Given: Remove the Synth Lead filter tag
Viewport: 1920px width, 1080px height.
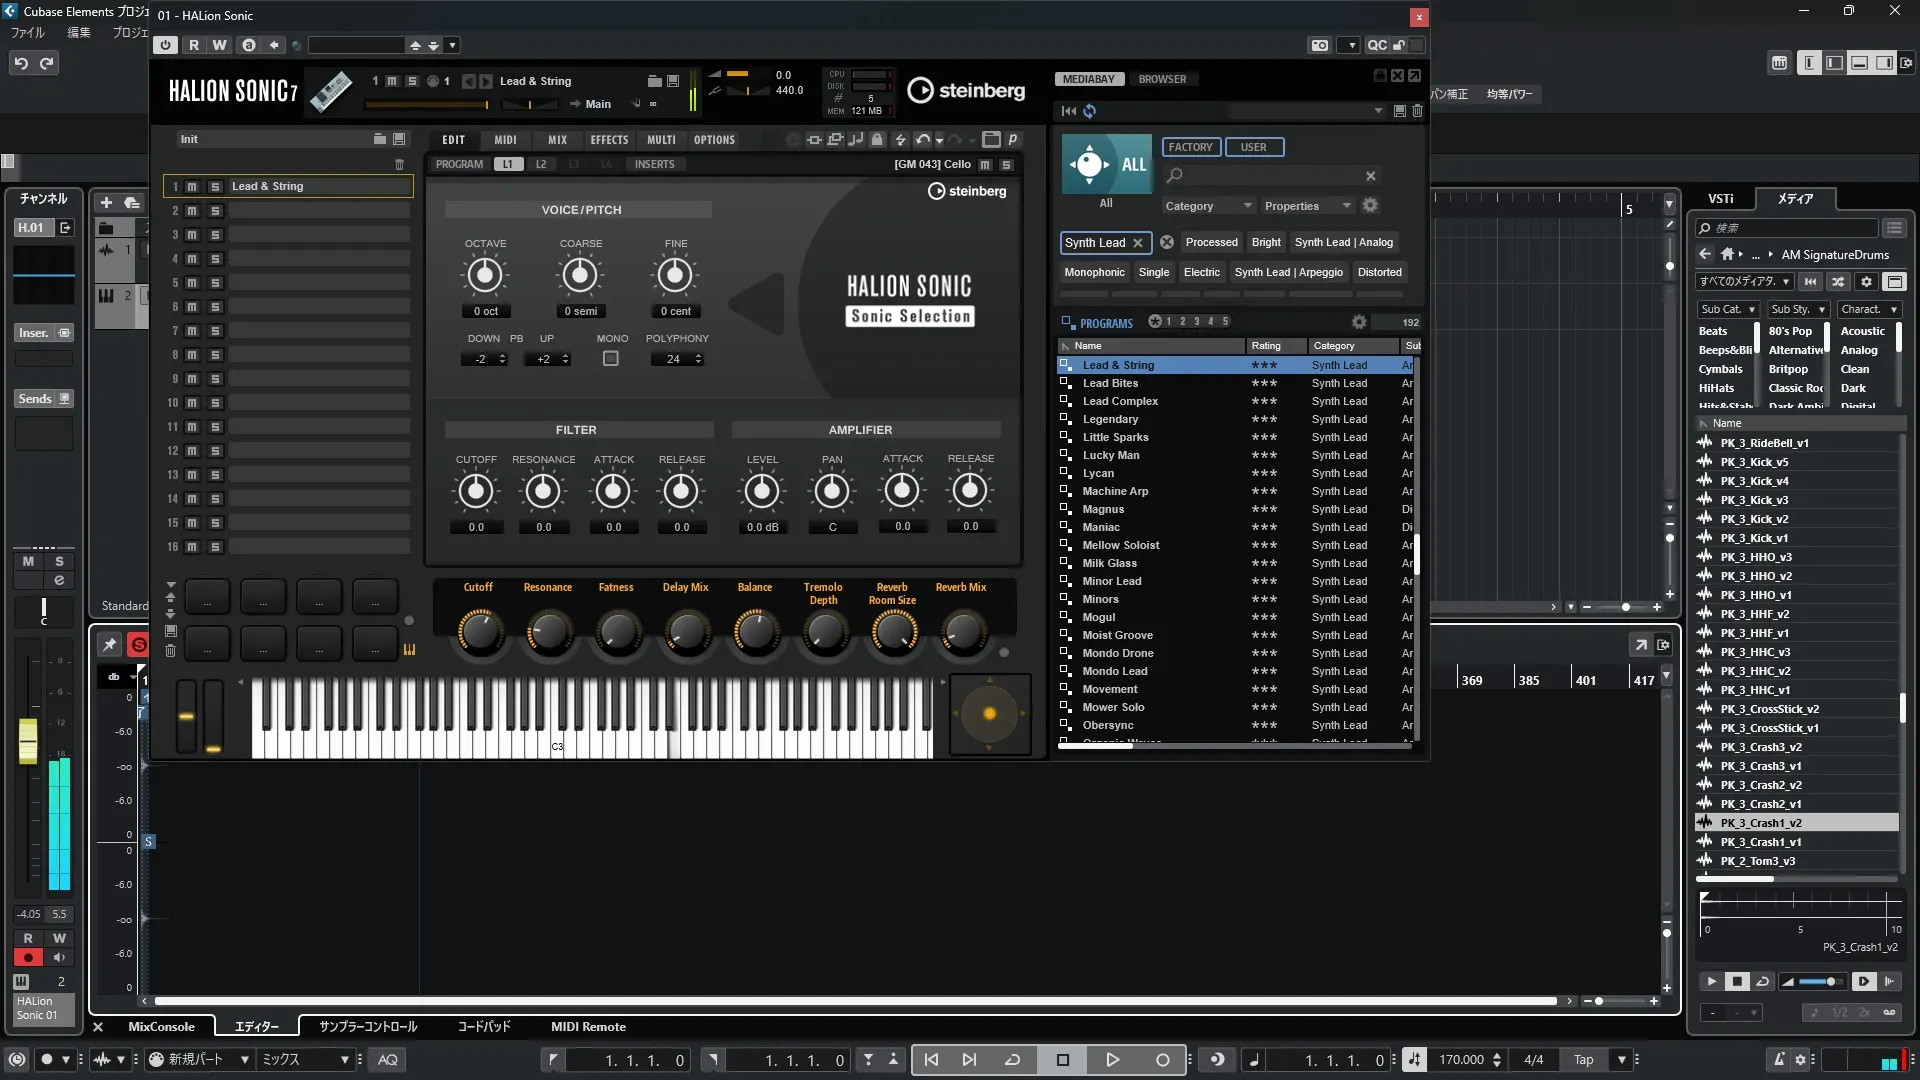Looking at the screenshot, I should coord(1138,243).
